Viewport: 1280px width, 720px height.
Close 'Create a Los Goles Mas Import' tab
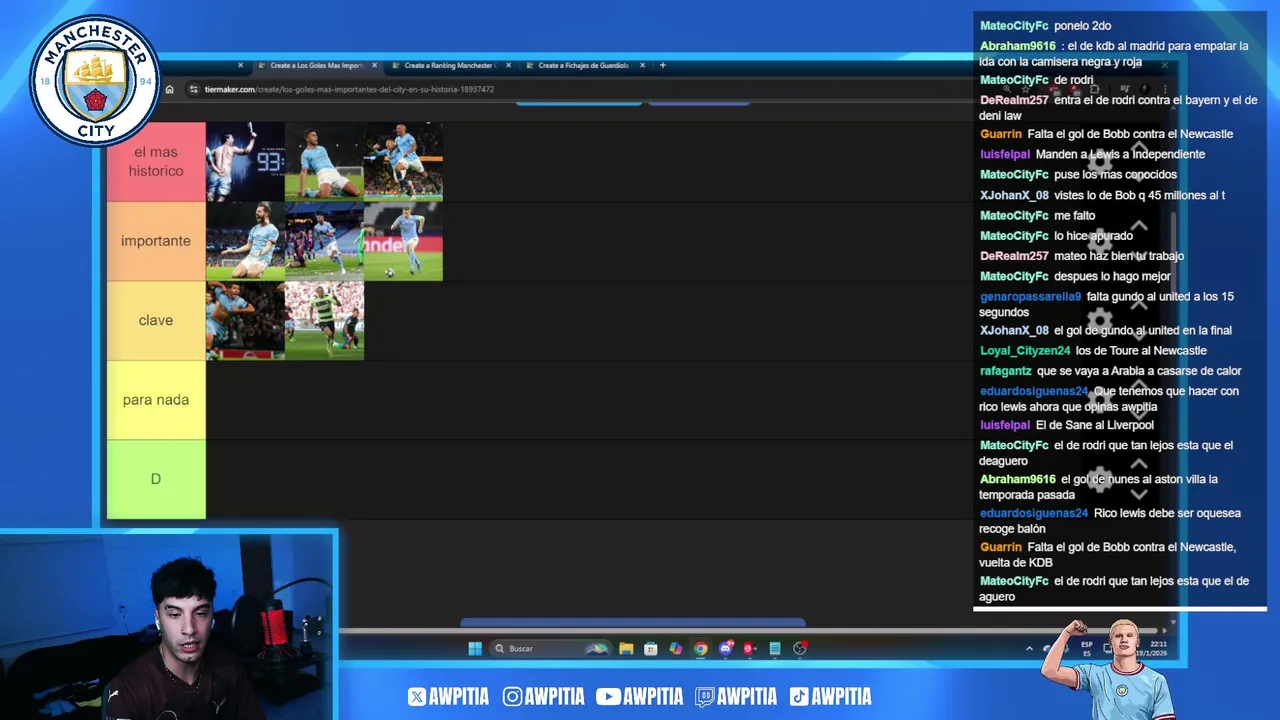[x=375, y=65]
